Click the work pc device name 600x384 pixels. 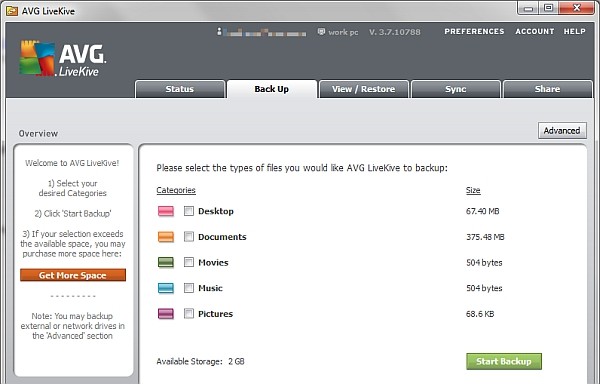343,32
